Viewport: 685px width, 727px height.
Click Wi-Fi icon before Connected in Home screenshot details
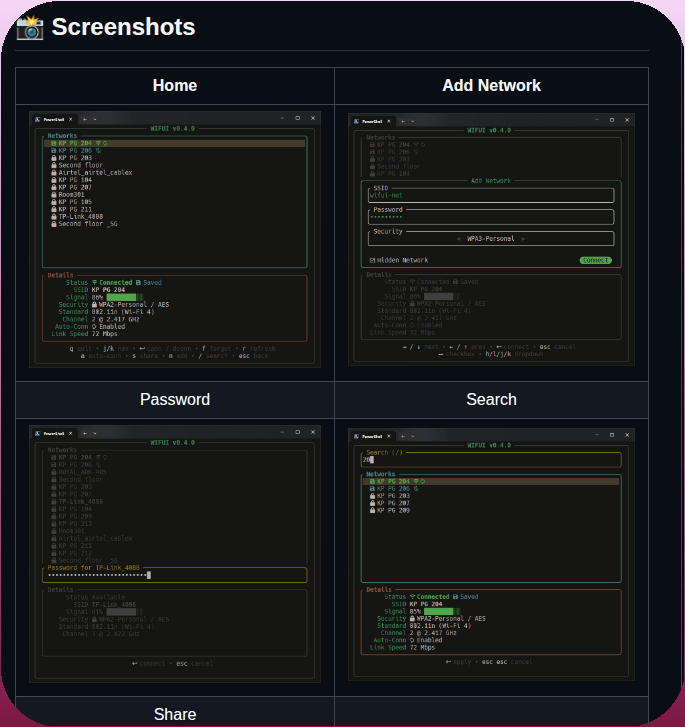click(x=95, y=282)
